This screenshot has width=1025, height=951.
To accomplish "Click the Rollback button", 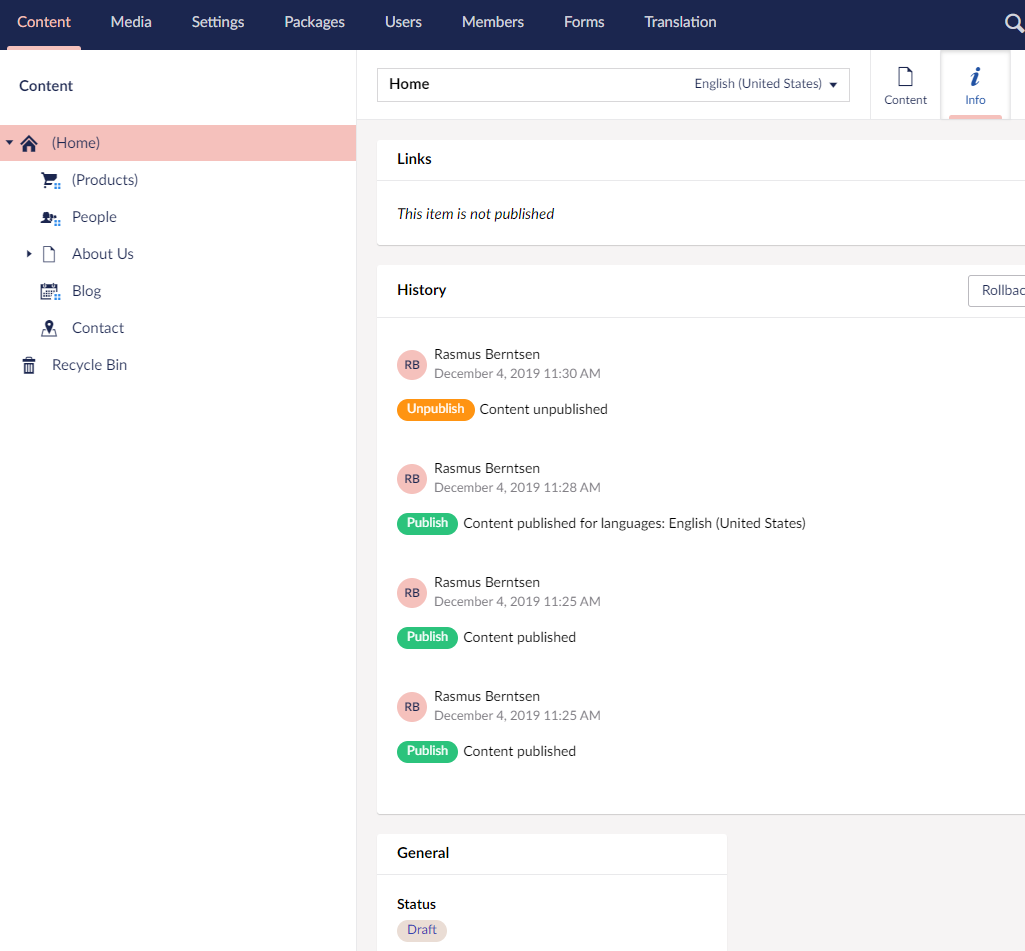I will coord(996,291).
